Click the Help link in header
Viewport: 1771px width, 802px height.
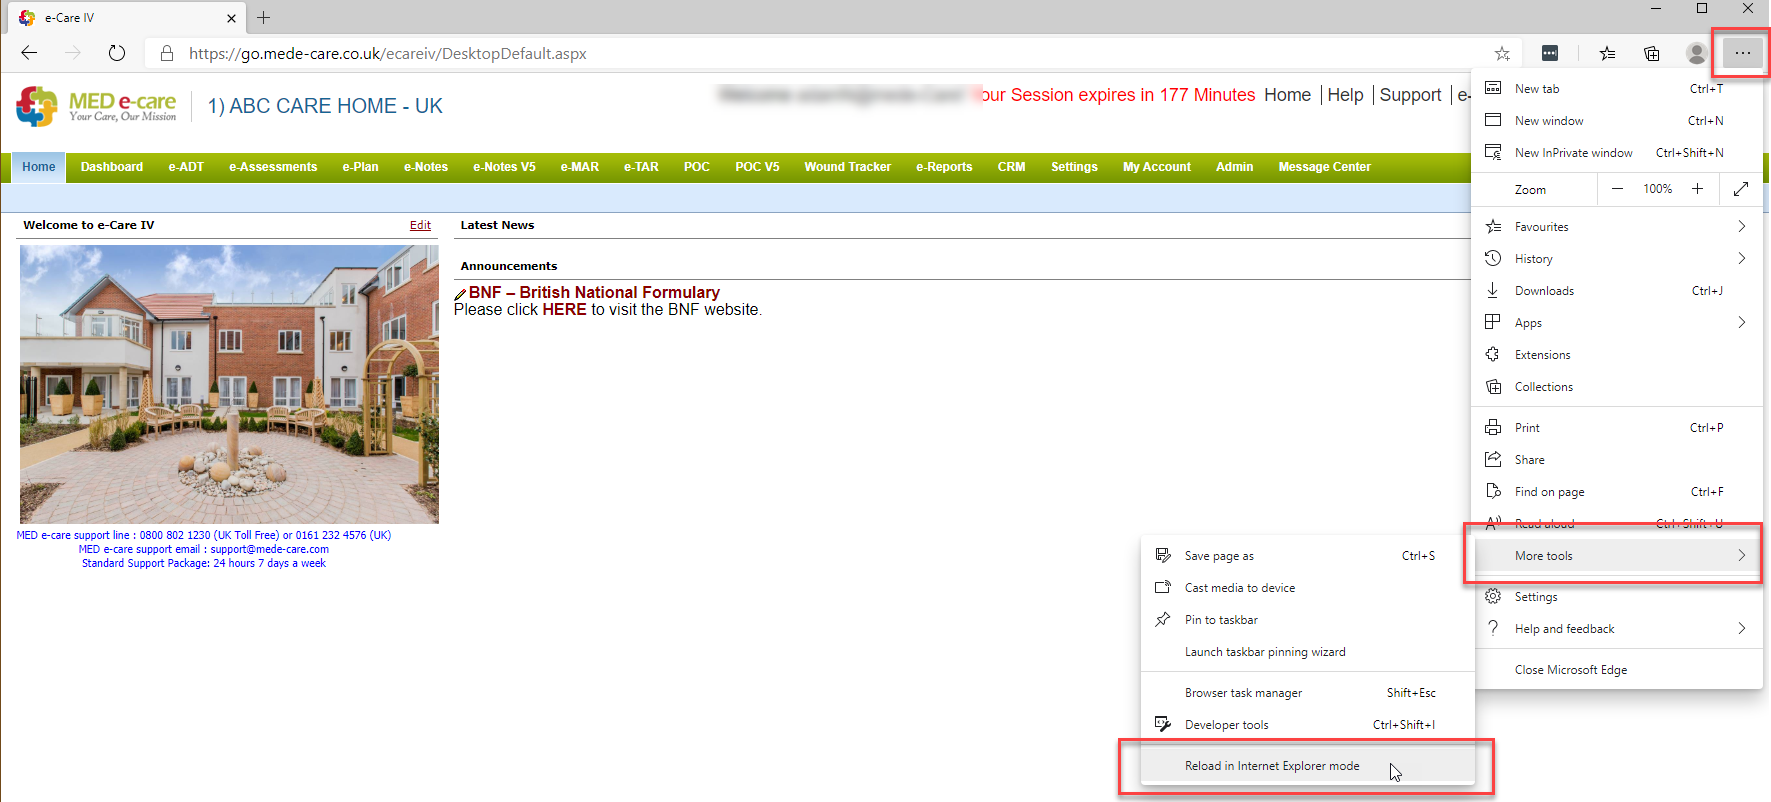(x=1345, y=95)
